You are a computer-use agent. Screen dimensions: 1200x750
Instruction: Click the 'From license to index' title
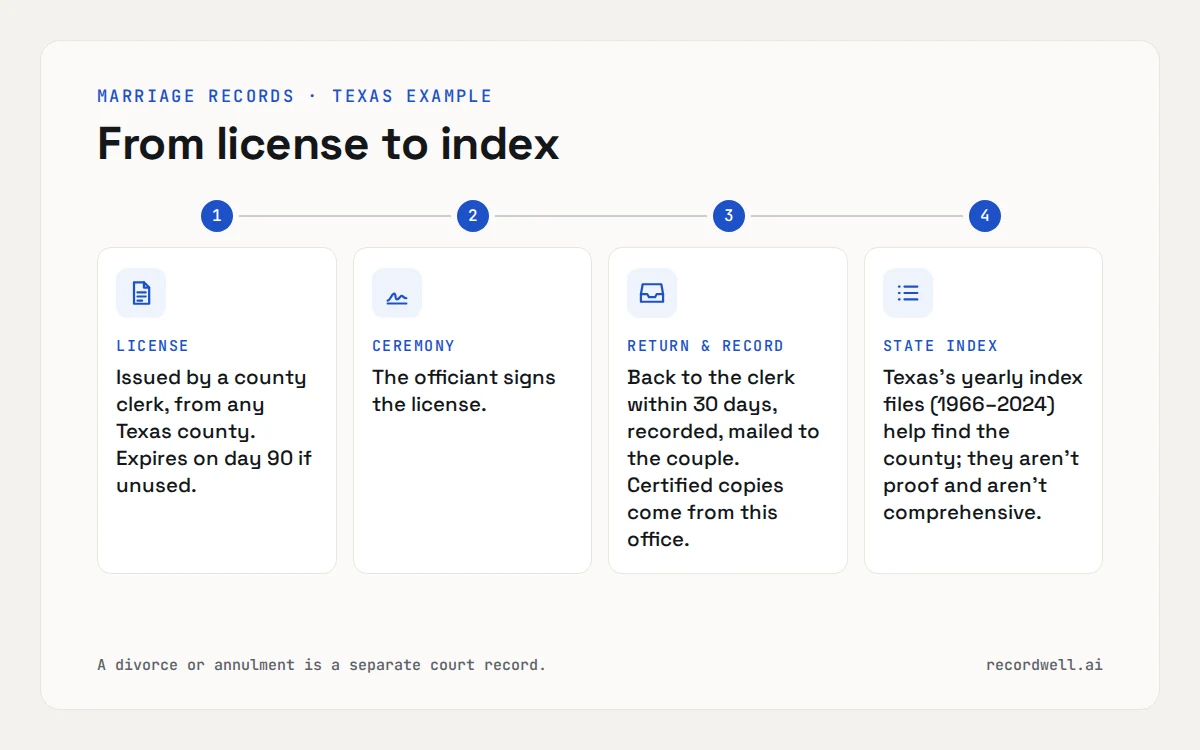pos(328,144)
